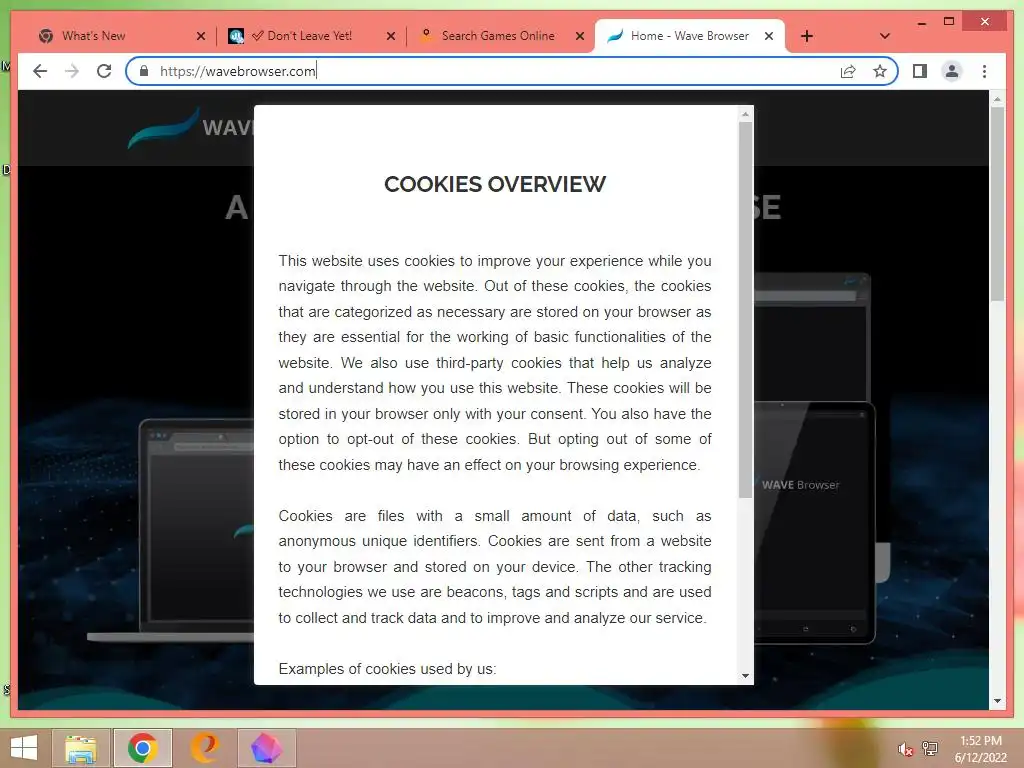Open the user profile avatar menu

(952, 71)
